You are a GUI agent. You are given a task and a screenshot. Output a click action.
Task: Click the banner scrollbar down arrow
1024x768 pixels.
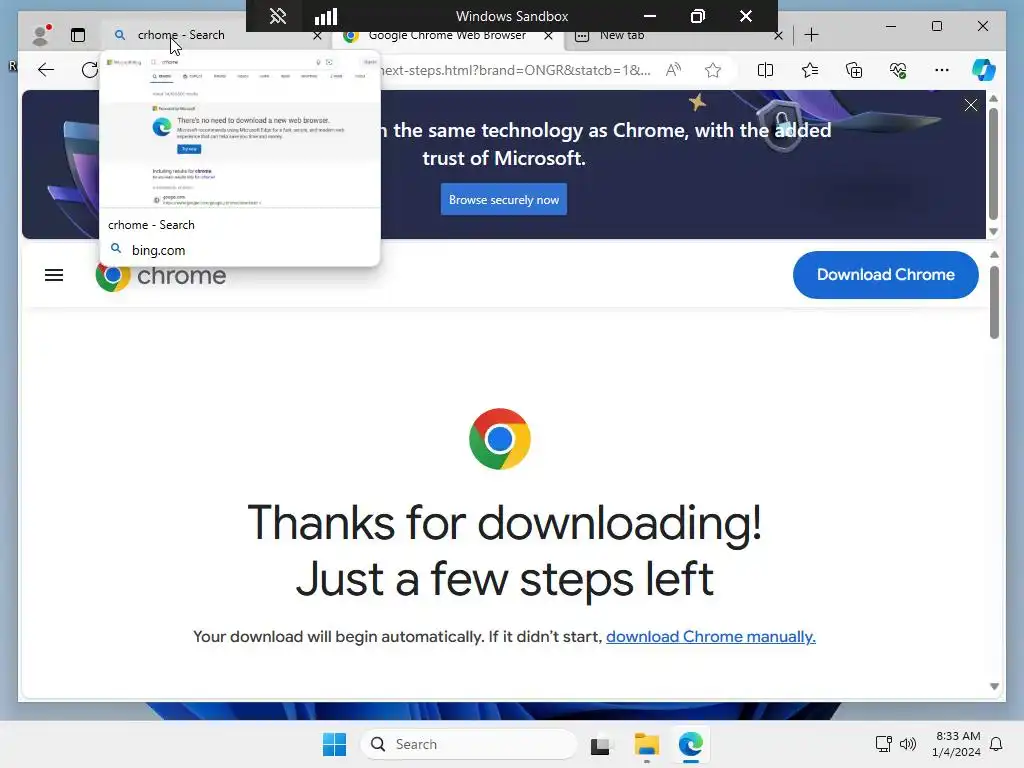point(994,232)
